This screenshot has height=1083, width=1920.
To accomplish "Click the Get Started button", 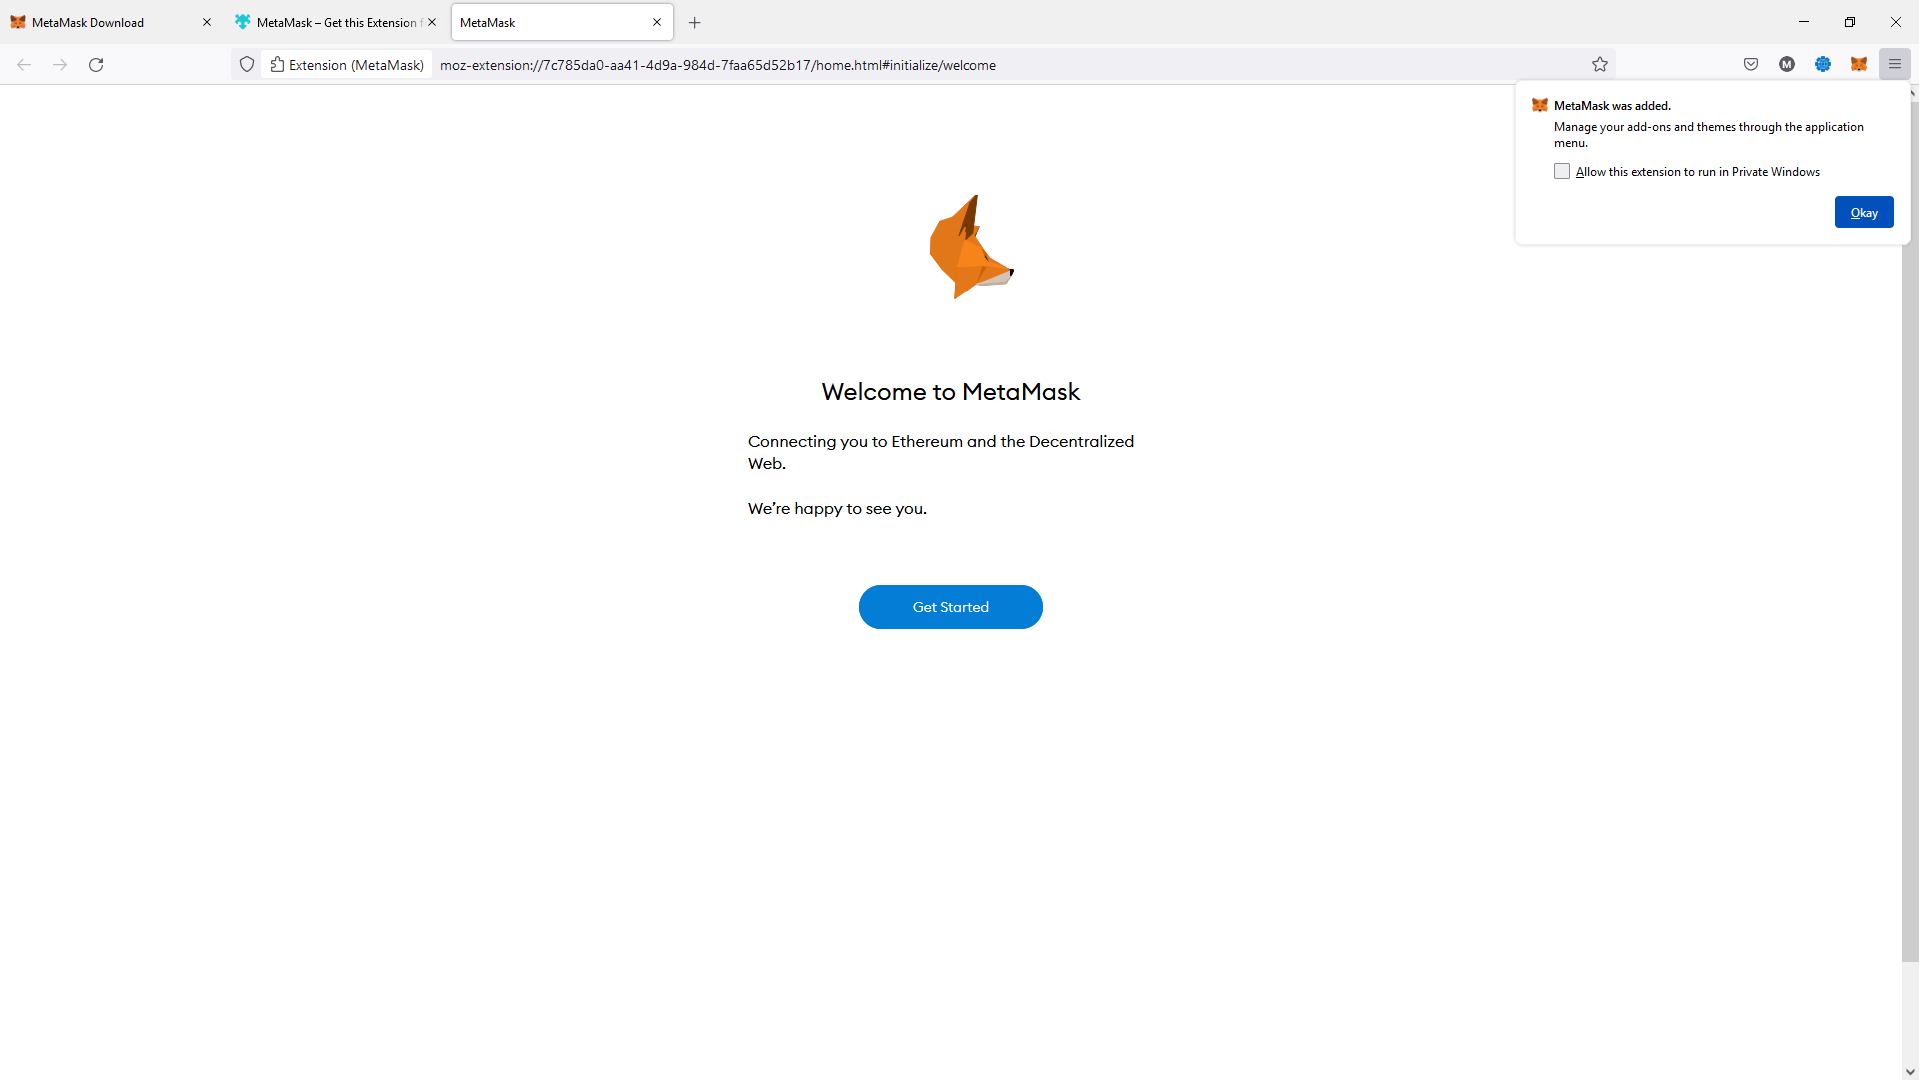I will click(950, 607).
